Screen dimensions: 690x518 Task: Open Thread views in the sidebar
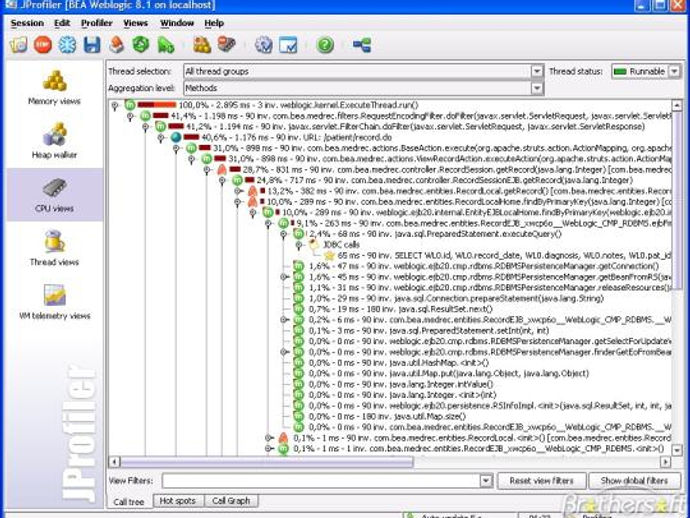pyautogui.click(x=55, y=248)
